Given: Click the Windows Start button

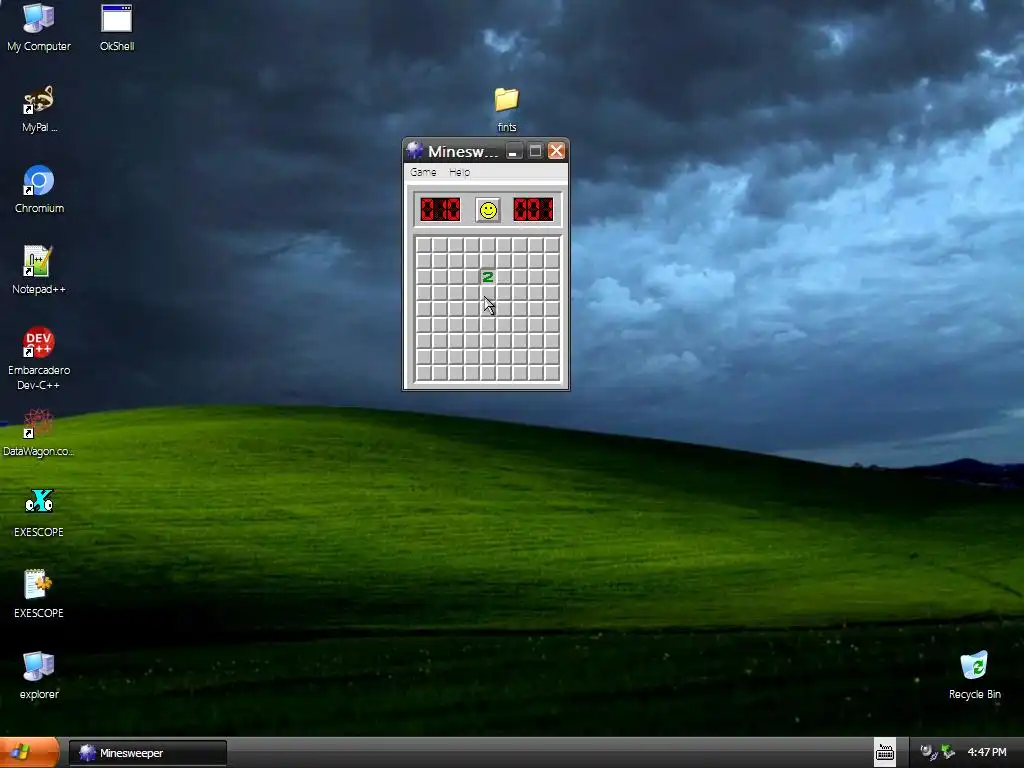Looking at the screenshot, I should [29, 752].
